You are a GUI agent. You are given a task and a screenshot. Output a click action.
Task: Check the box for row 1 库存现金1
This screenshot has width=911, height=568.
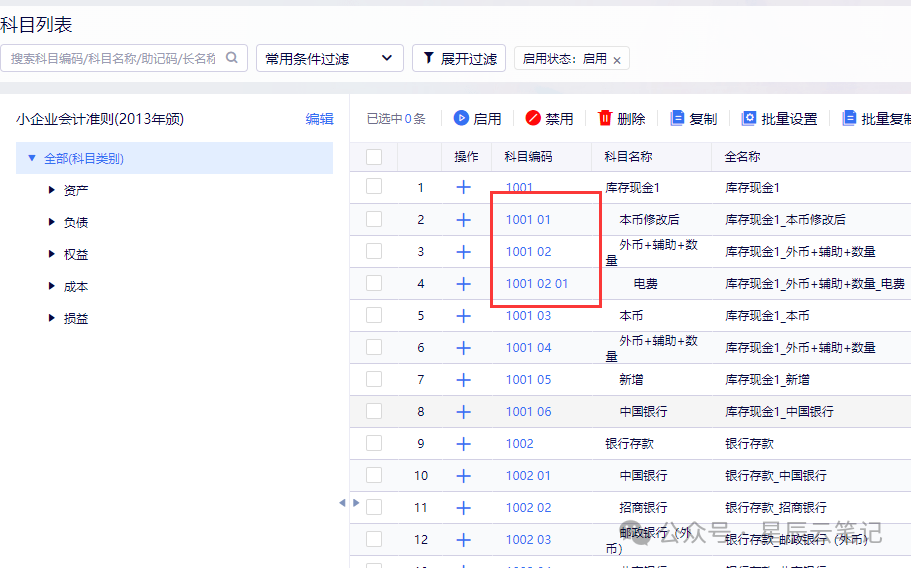tap(374, 186)
